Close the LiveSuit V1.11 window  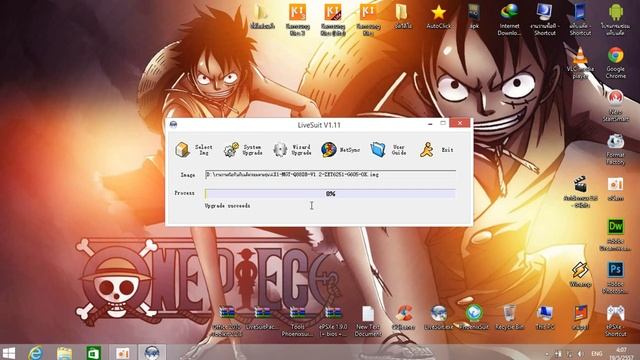(460, 123)
